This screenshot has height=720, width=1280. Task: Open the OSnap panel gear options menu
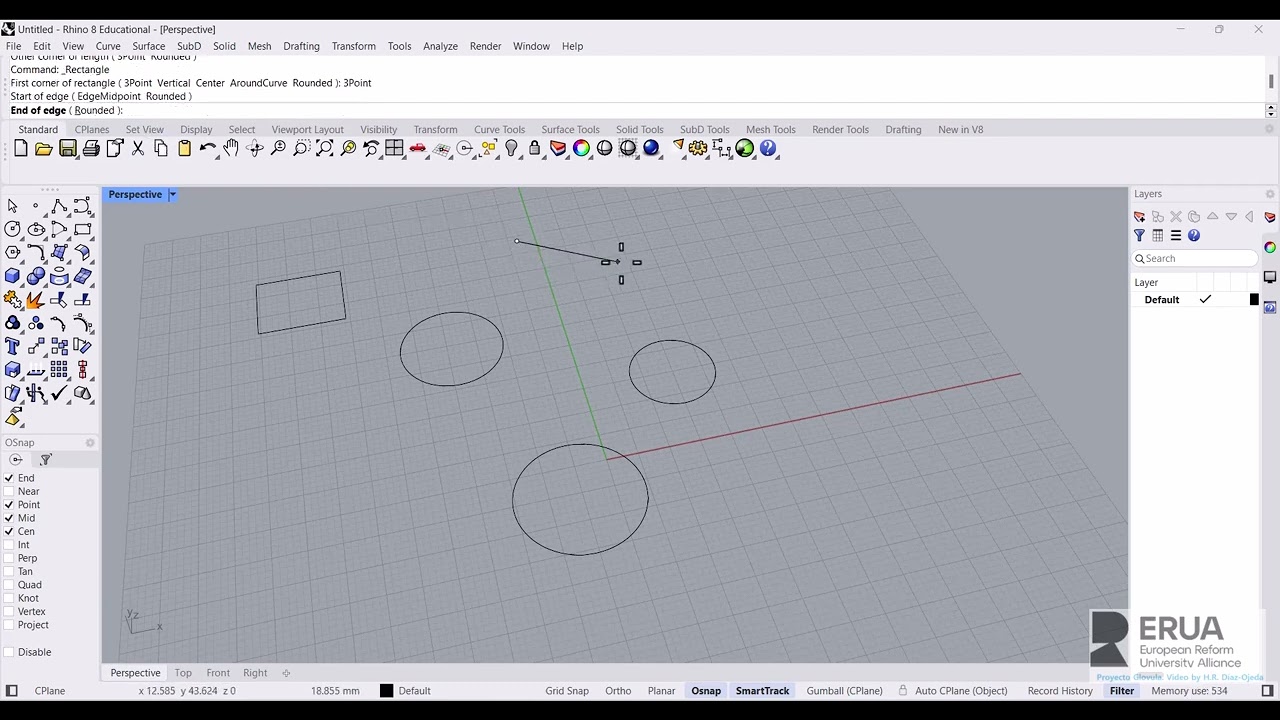90,443
